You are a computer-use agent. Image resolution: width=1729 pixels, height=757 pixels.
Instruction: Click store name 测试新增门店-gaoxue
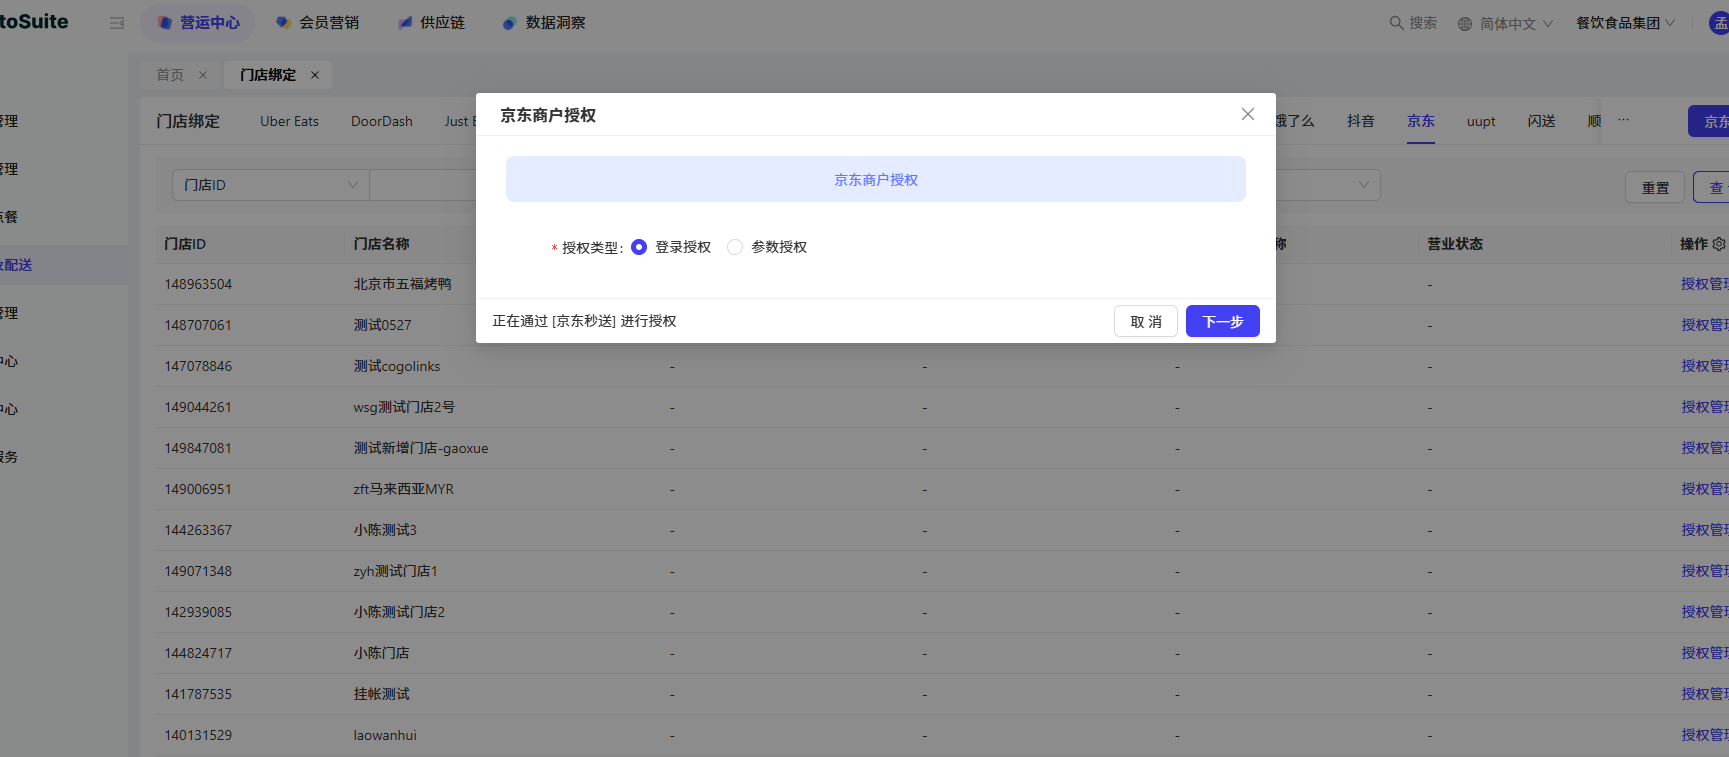[x=421, y=448]
